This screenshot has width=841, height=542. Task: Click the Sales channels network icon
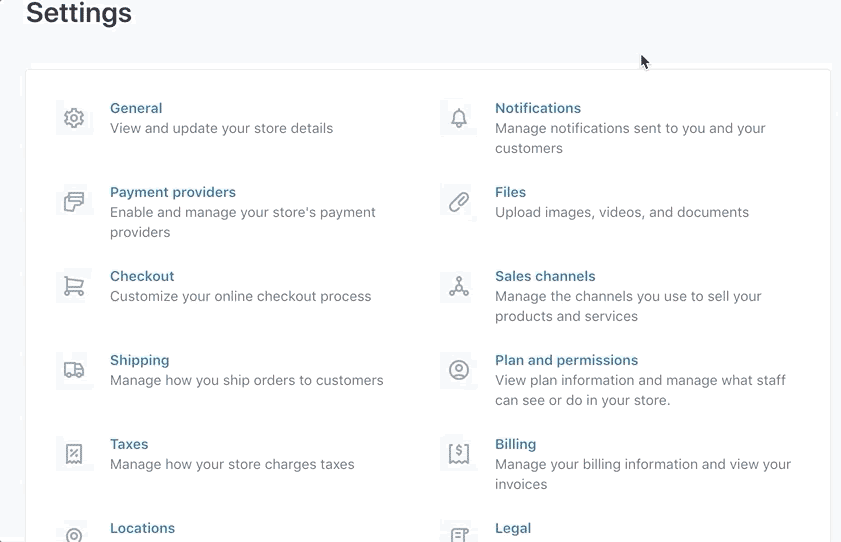pyautogui.click(x=459, y=286)
